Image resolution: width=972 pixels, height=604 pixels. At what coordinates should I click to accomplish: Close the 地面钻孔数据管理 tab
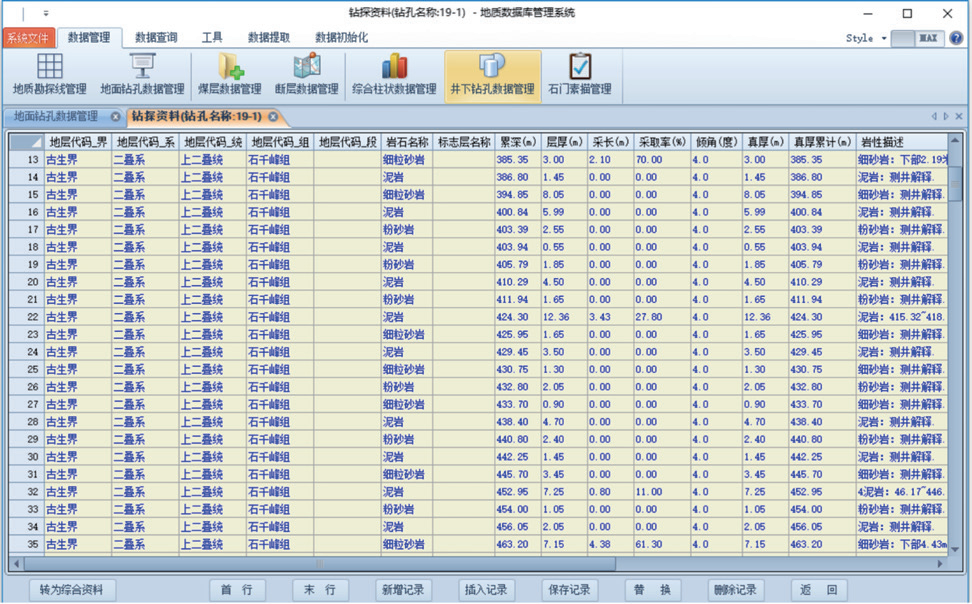115,117
